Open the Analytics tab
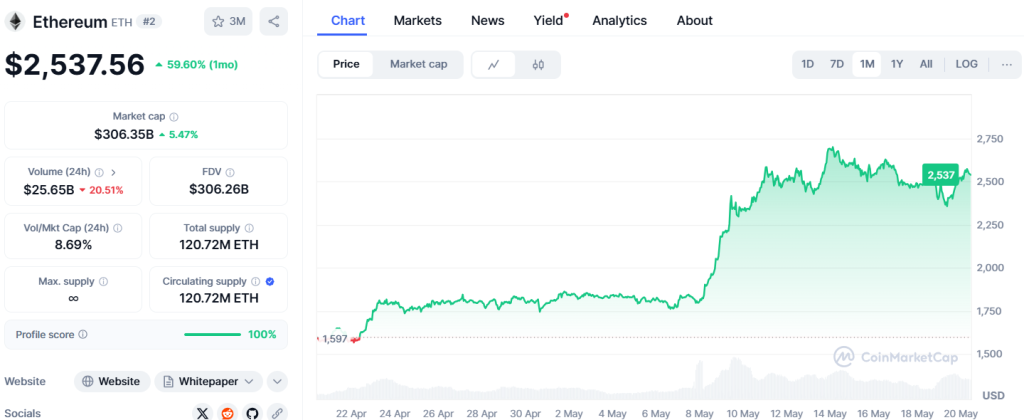The height and width of the screenshot is (420, 1024). (x=619, y=21)
